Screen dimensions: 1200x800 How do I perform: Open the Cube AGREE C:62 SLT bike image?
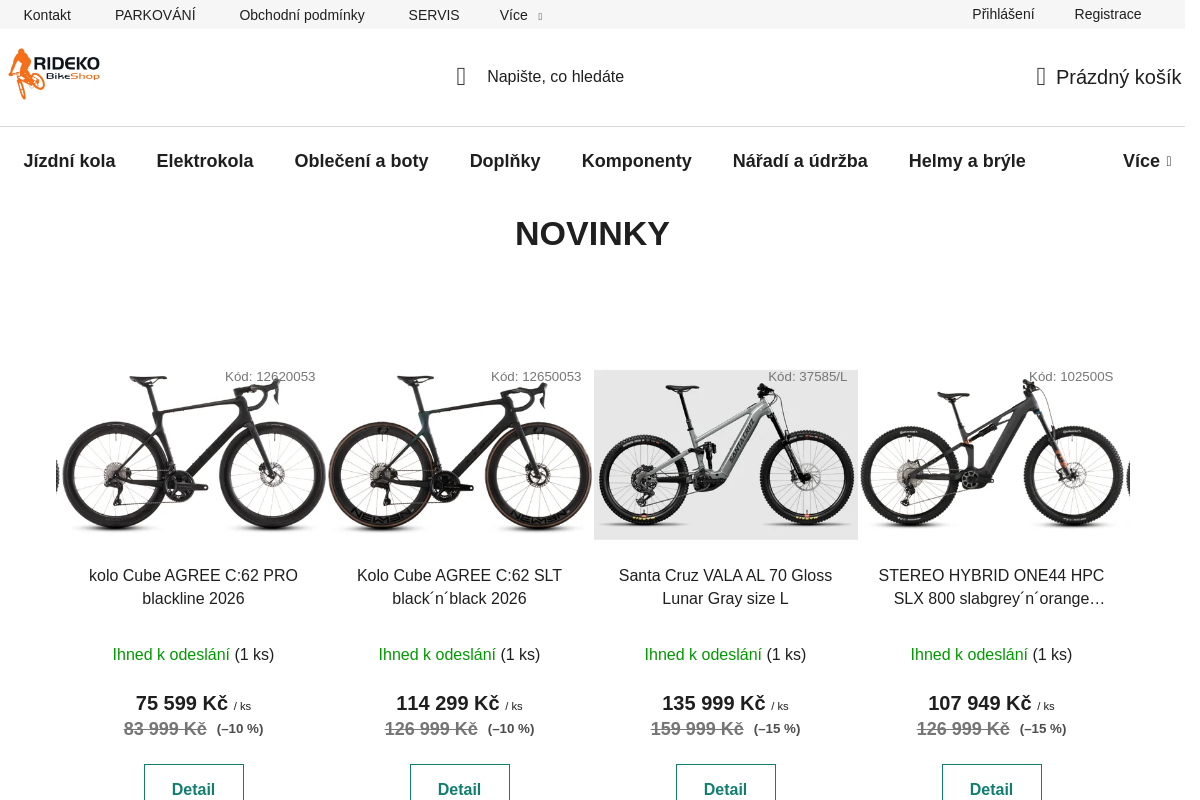tap(460, 455)
